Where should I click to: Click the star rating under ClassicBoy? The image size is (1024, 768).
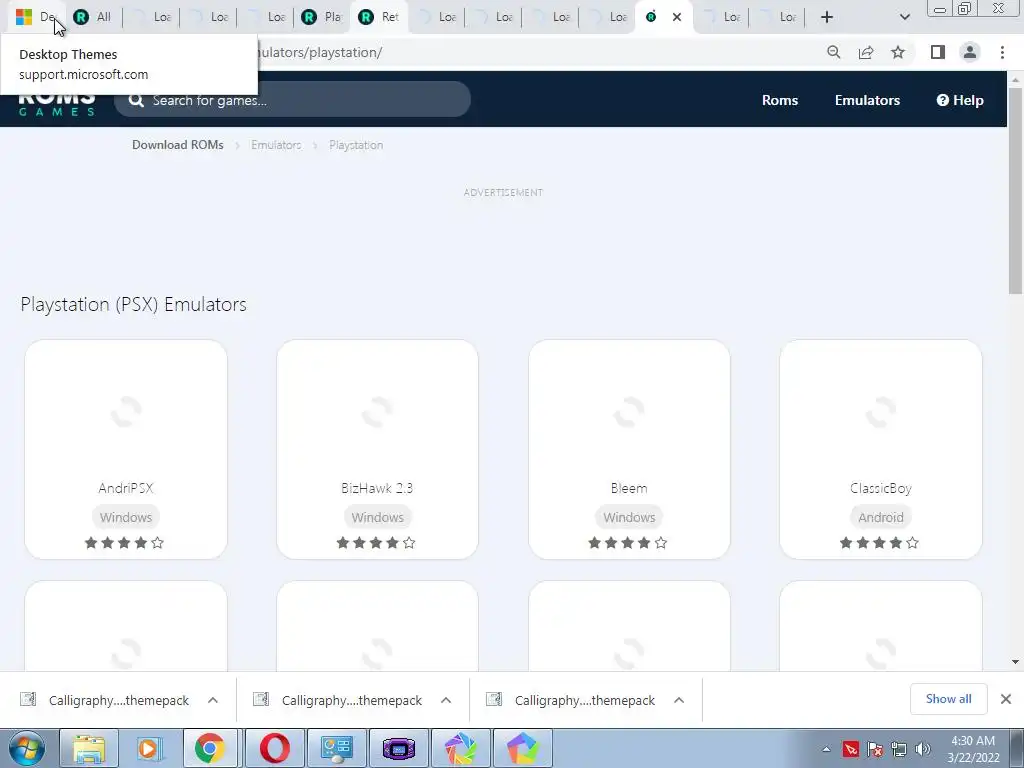tap(879, 543)
